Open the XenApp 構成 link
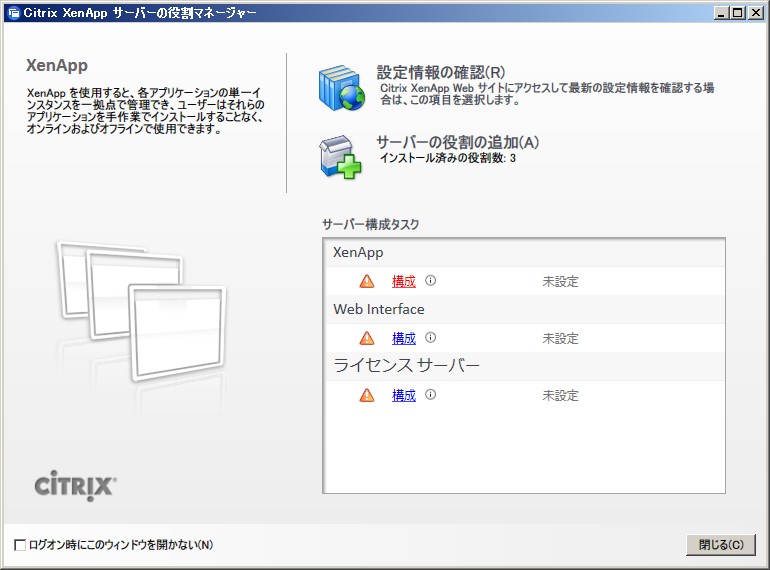Viewport: 770px width, 570px height. pyautogui.click(x=404, y=282)
